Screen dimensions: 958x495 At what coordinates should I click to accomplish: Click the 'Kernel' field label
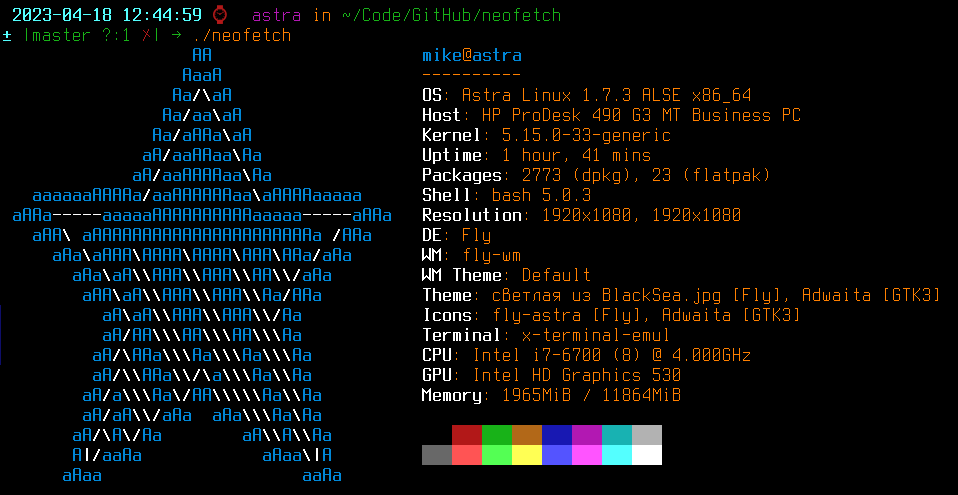click(452, 135)
